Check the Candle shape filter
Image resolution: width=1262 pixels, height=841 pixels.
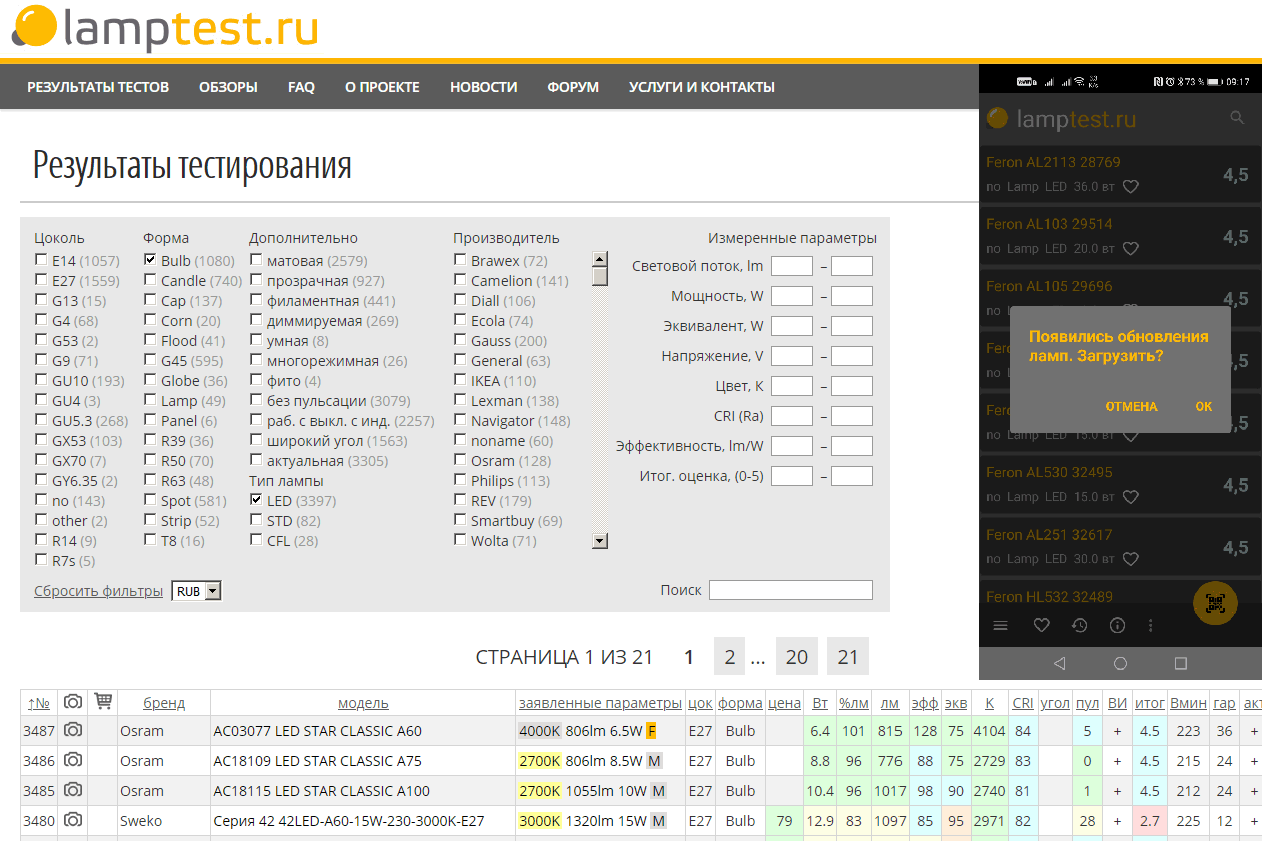pos(150,281)
